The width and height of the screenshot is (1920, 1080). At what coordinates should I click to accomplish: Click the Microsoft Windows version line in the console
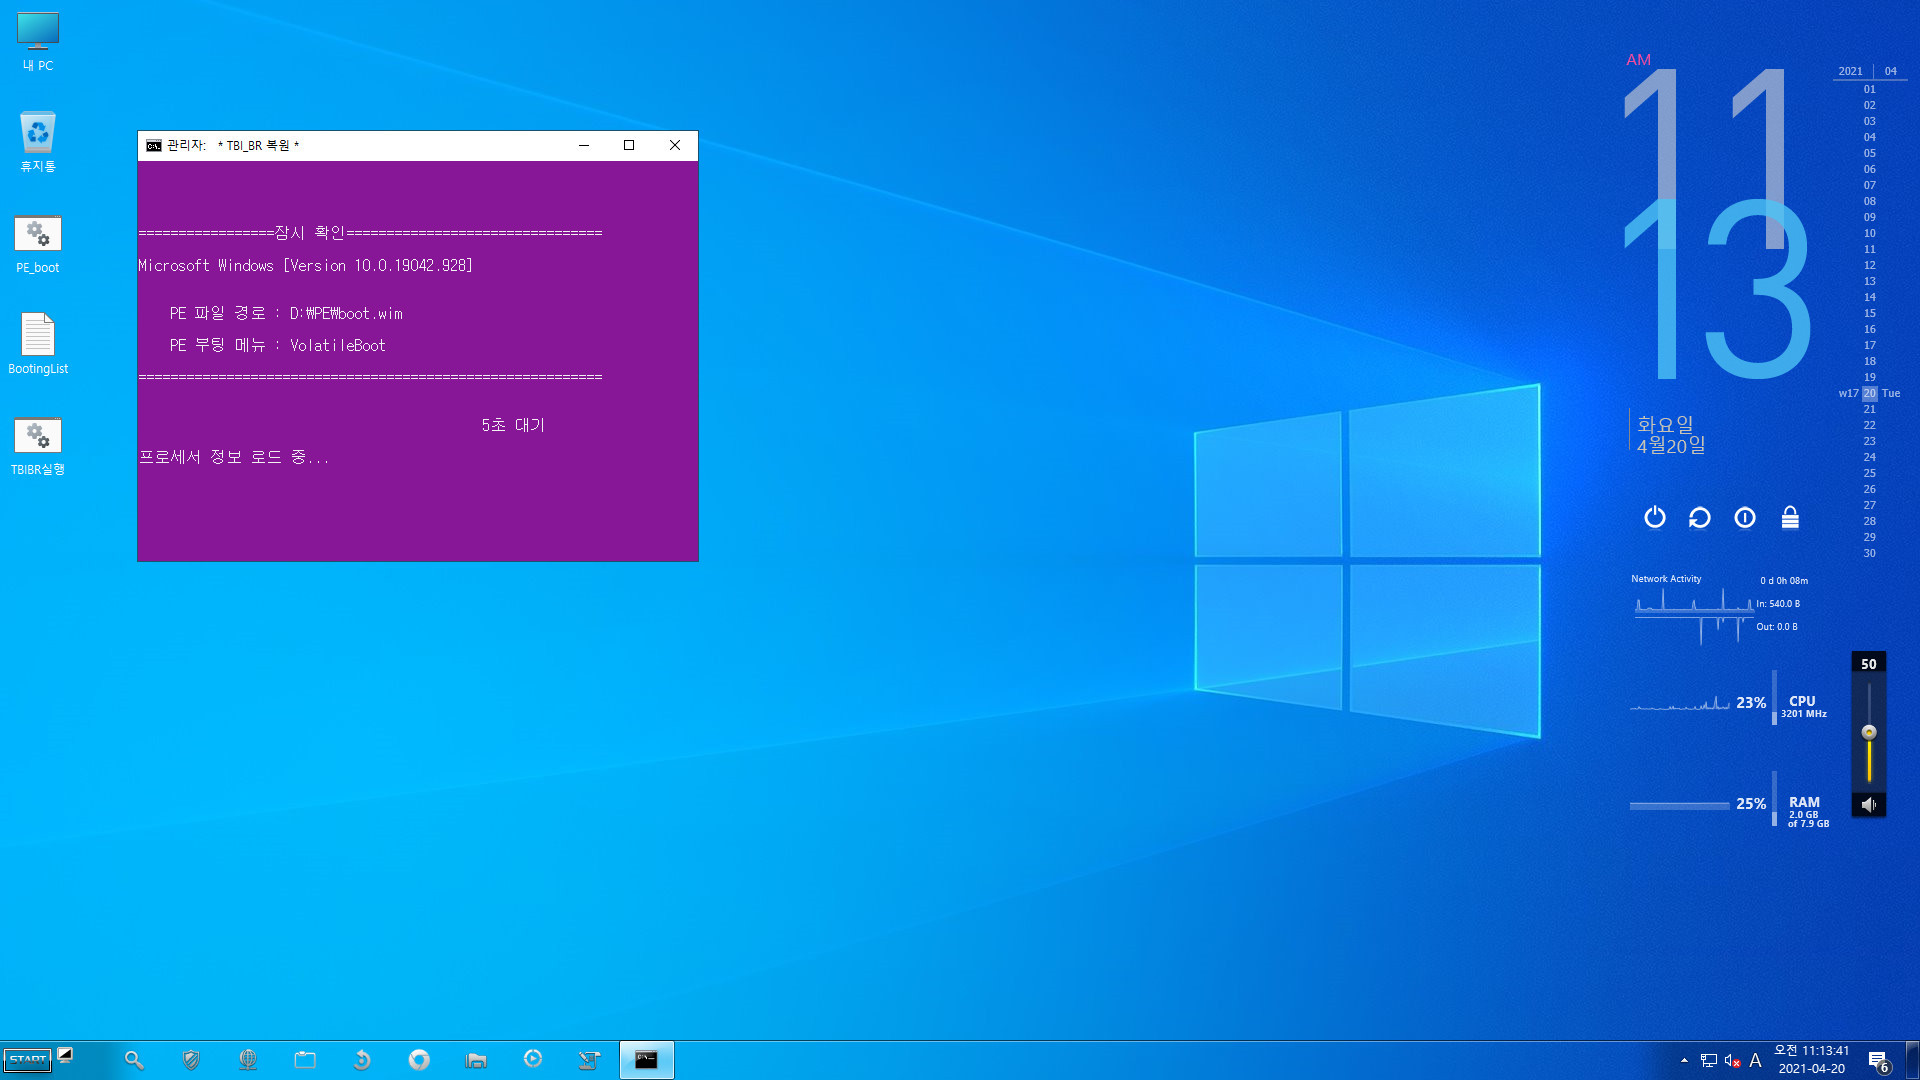tap(305, 266)
